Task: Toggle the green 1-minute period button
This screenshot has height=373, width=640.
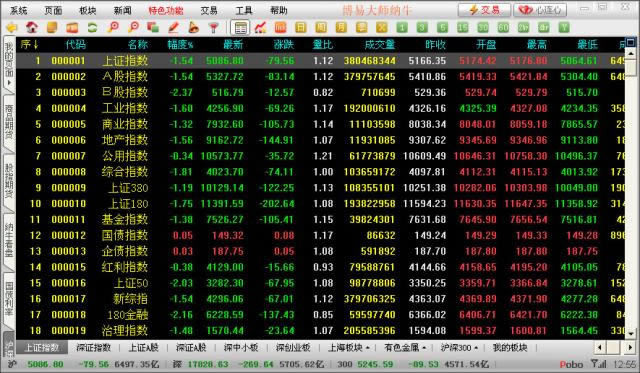Action: (402, 28)
